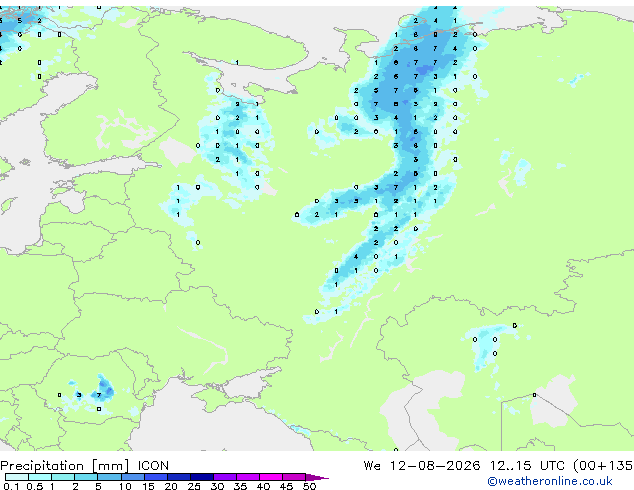
Task: Click the weatheronline.co.uk copyright link
Action: point(549,481)
